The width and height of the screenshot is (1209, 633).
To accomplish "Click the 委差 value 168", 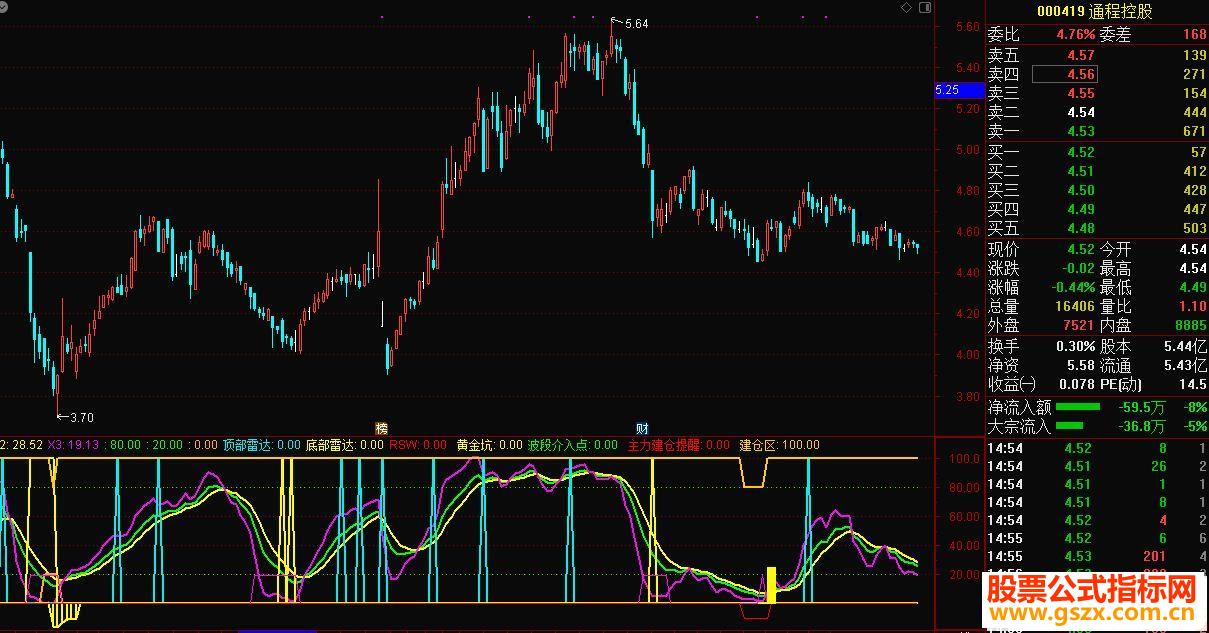I will pyautogui.click(x=1195, y=35).
